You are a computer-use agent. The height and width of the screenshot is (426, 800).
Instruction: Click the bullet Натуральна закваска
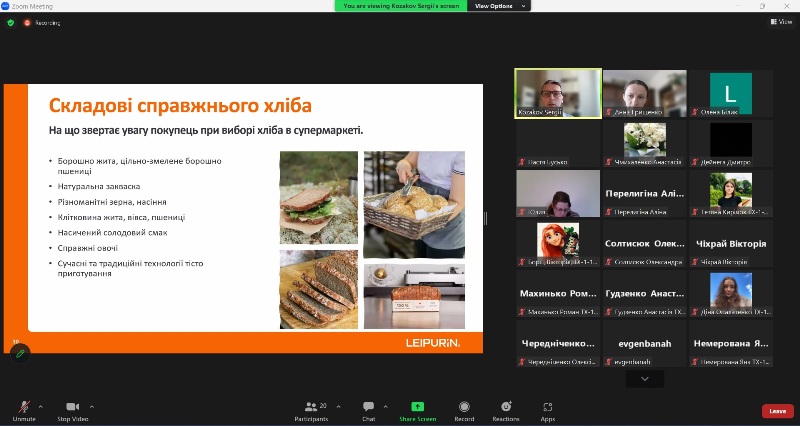[x=99, y=187]
